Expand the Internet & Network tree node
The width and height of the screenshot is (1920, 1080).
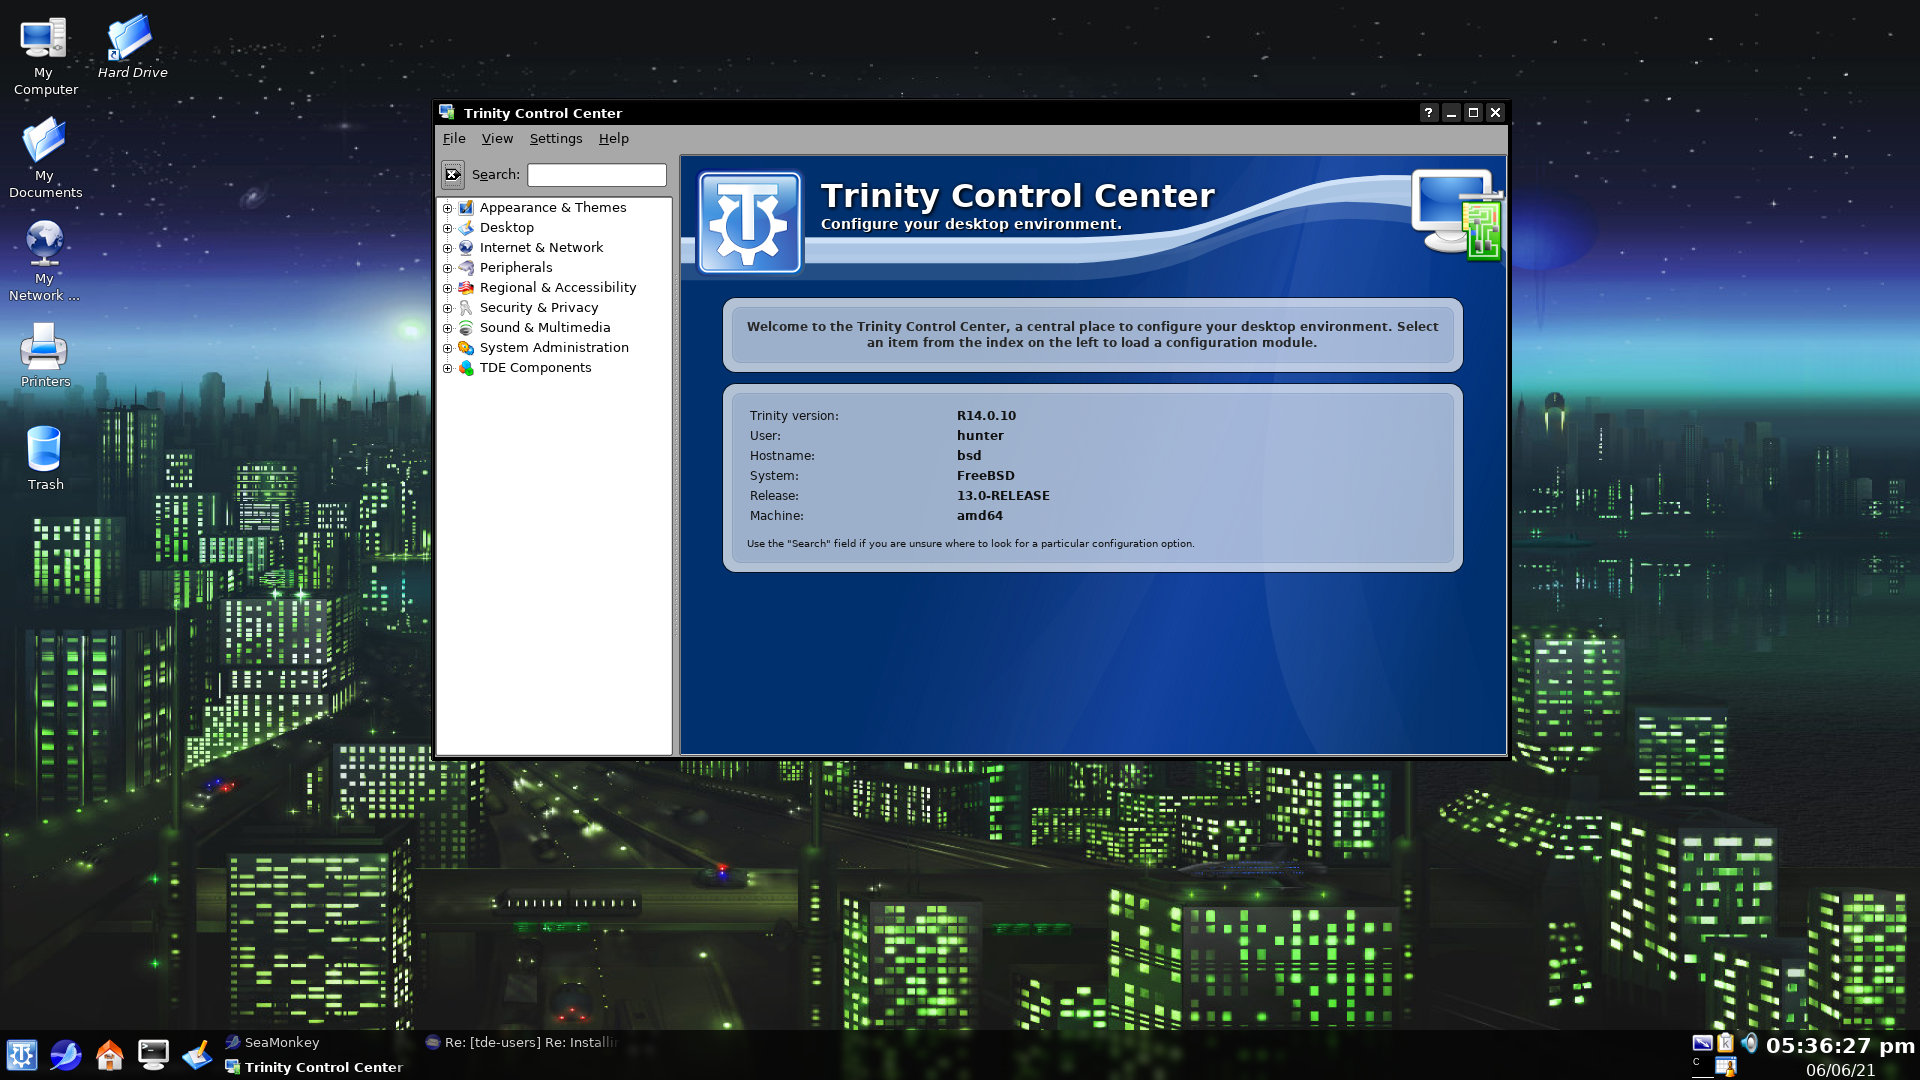tap(448, 248)
